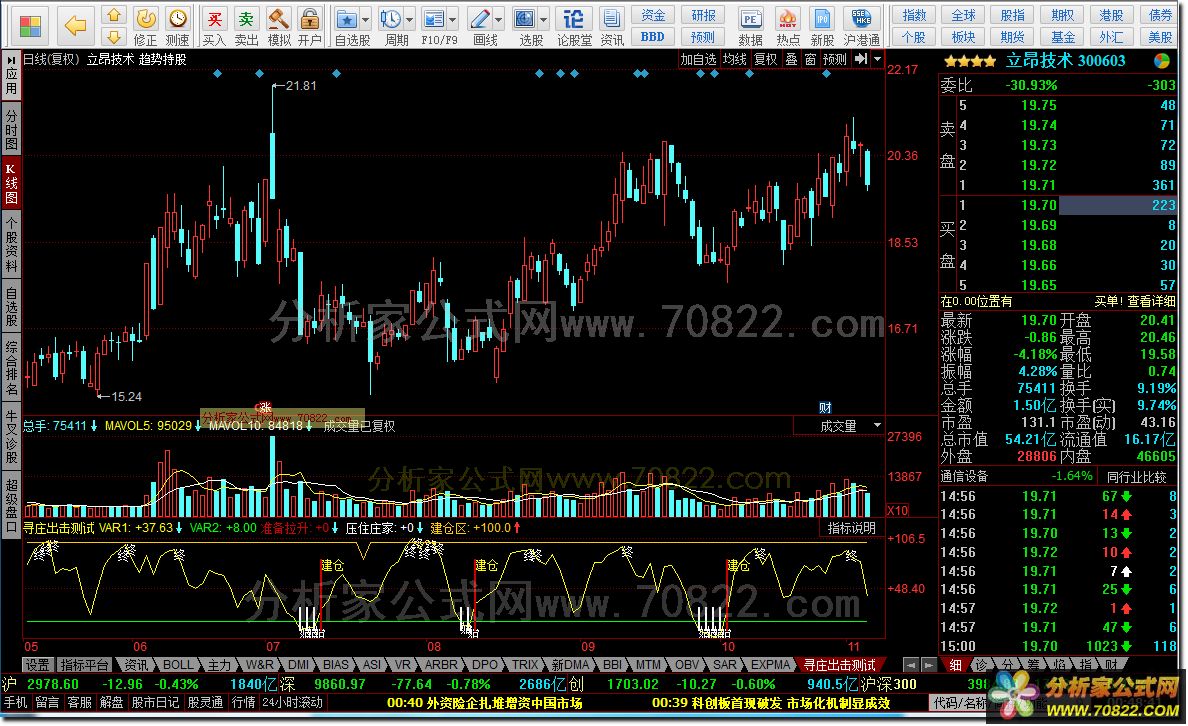
Task: Click the yellow down arrow icon
Action: 114,36
